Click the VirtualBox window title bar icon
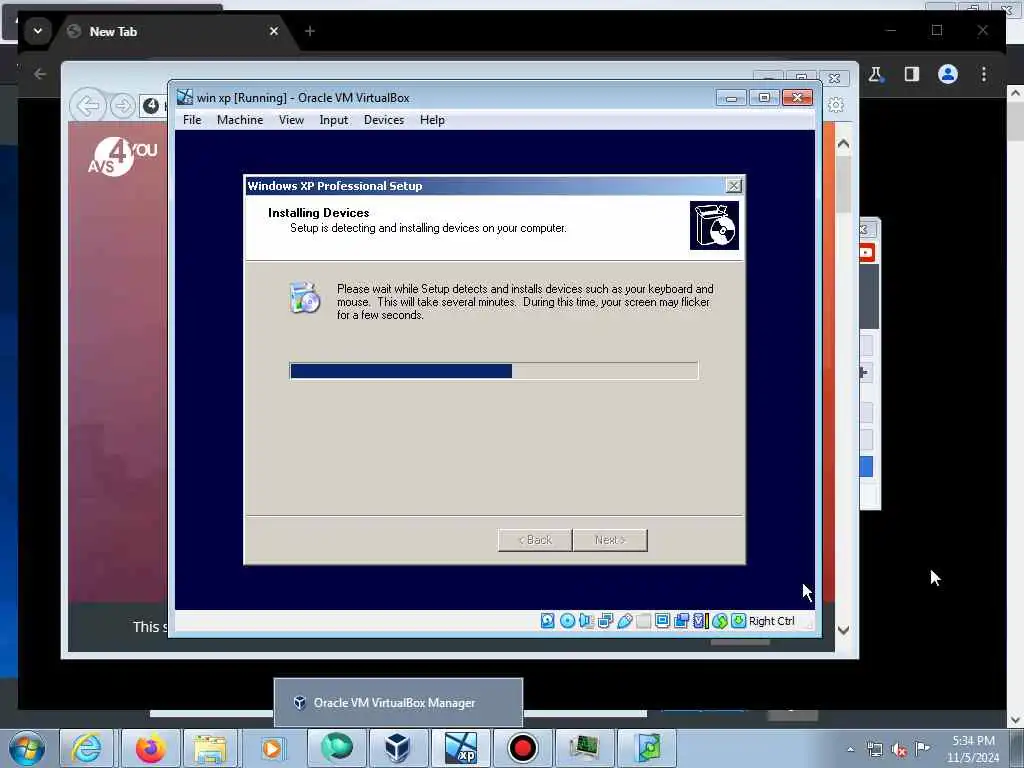 point(185,97)
